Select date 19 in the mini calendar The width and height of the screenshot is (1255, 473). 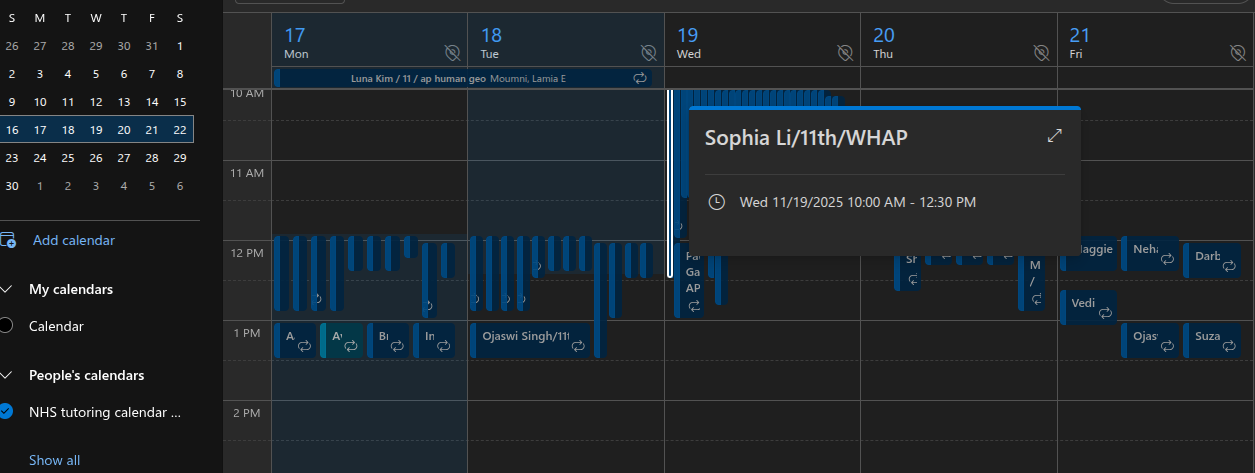(x=96, y=130)
